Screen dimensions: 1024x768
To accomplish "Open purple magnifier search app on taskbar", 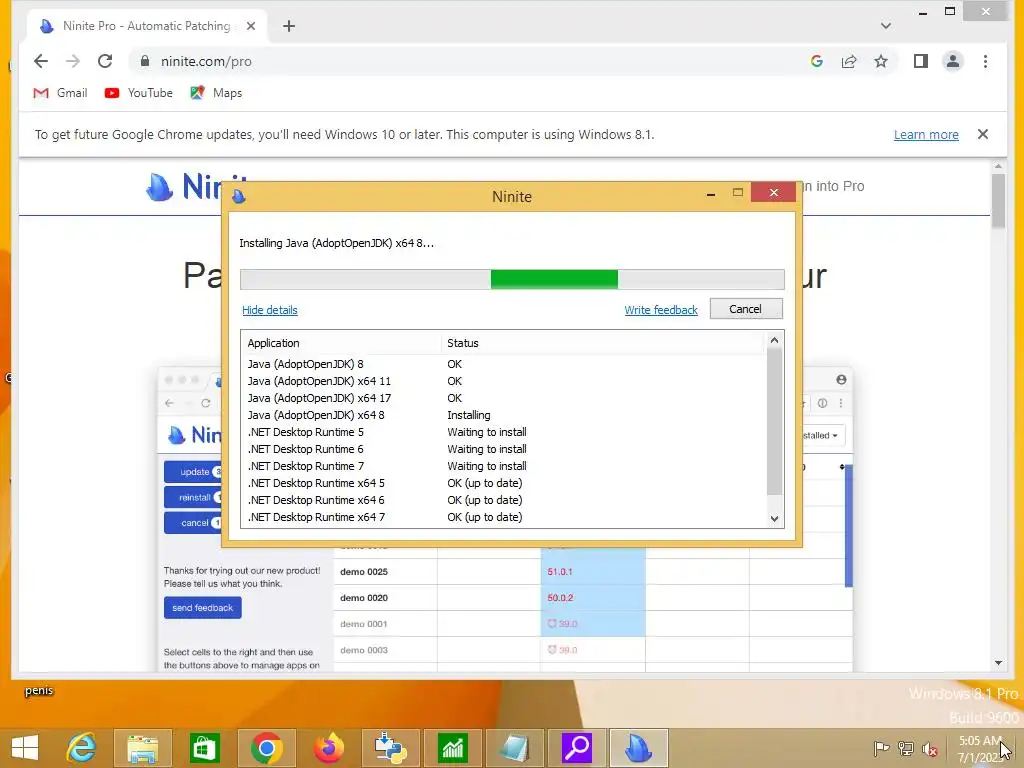I will [577, 748].
